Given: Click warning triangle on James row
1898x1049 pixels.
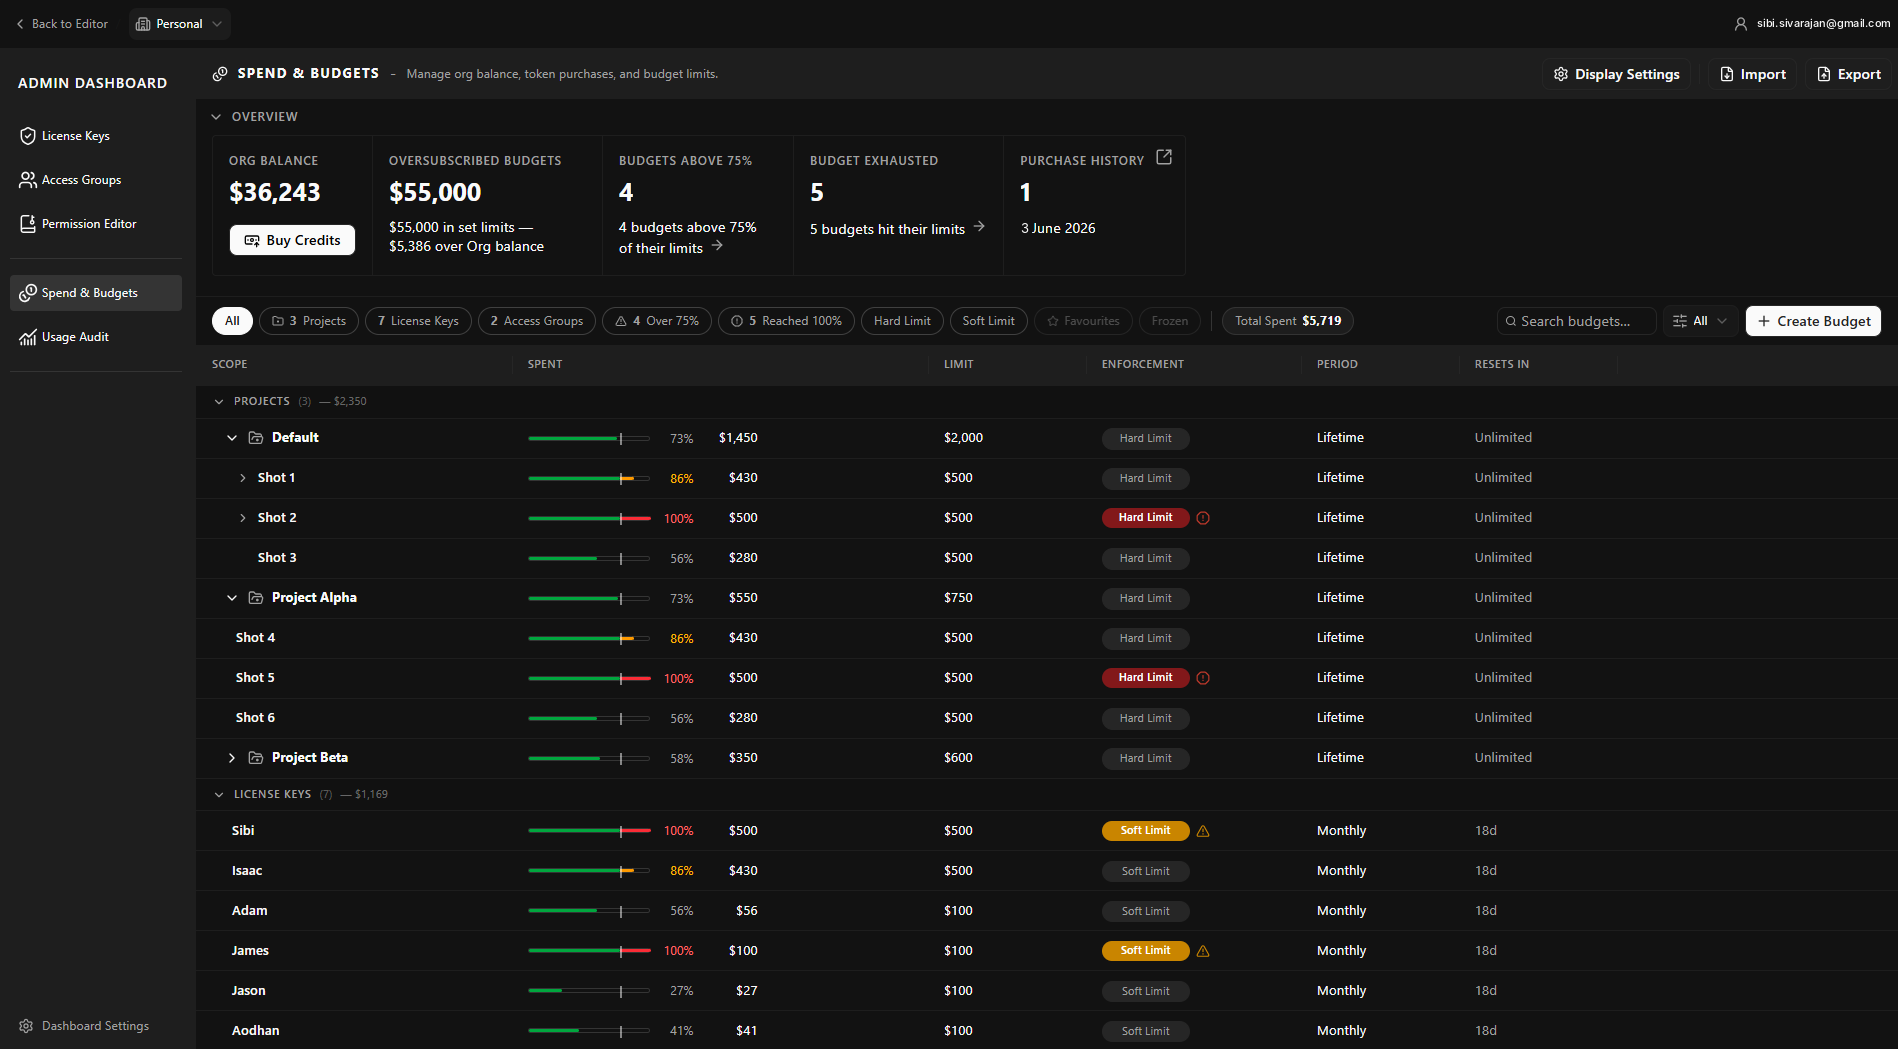Looking at the screenshot, I should tap(1203, 951).
